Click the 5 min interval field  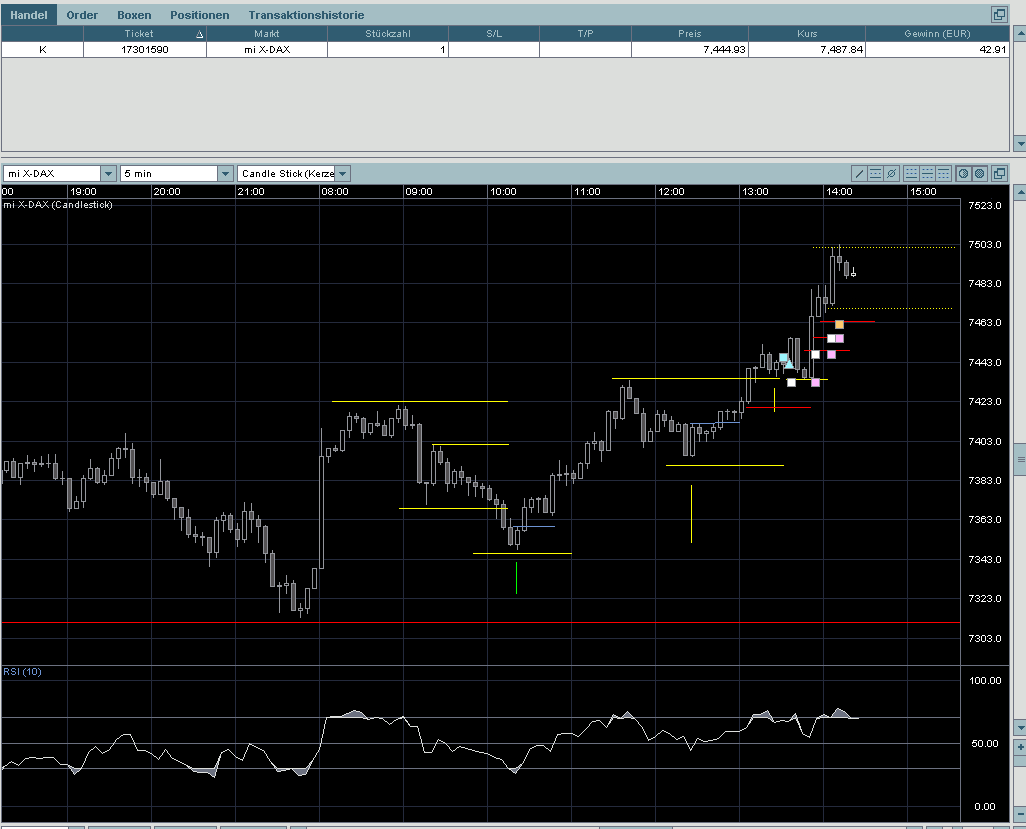click(x=169, y=173)
